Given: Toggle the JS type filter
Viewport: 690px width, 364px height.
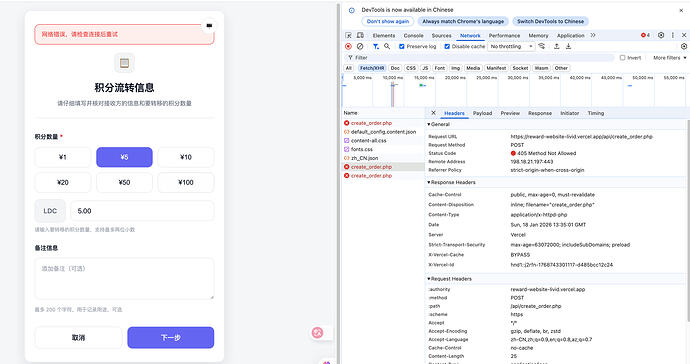Looking at the screenshot, I should (x=425, y=68).
